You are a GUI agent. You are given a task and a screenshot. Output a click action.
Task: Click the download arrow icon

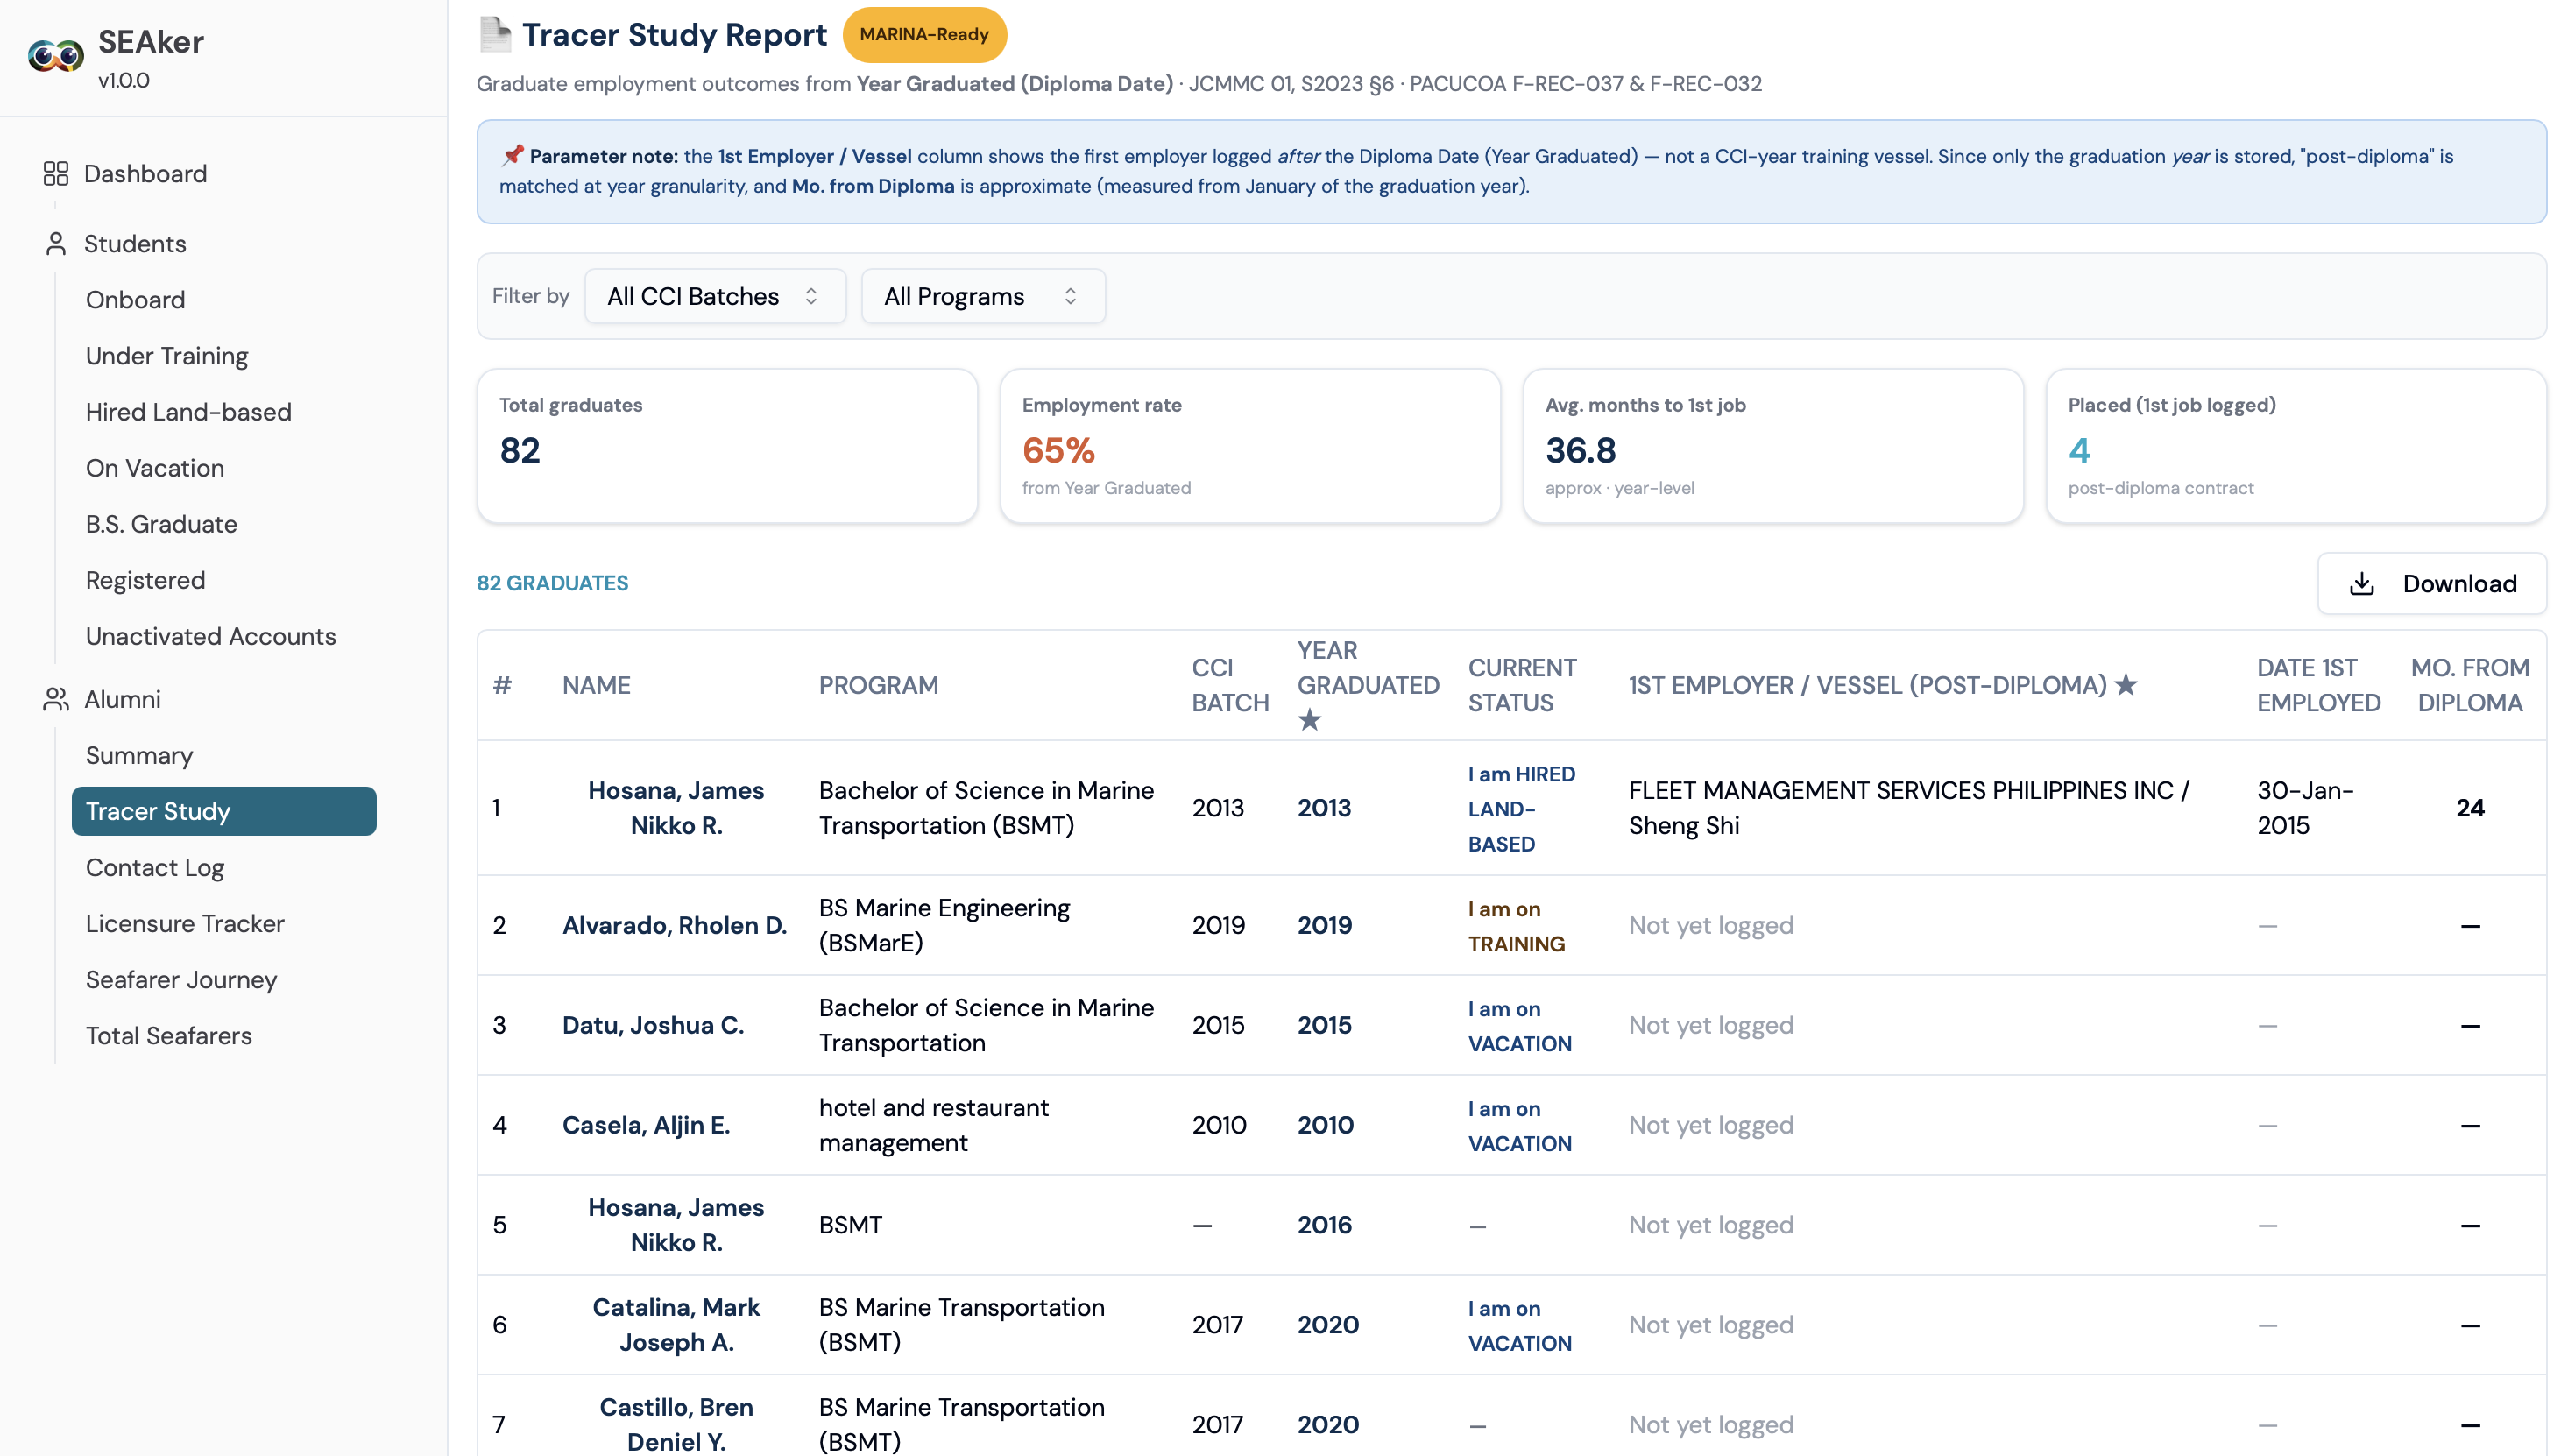click(2362, 584)
